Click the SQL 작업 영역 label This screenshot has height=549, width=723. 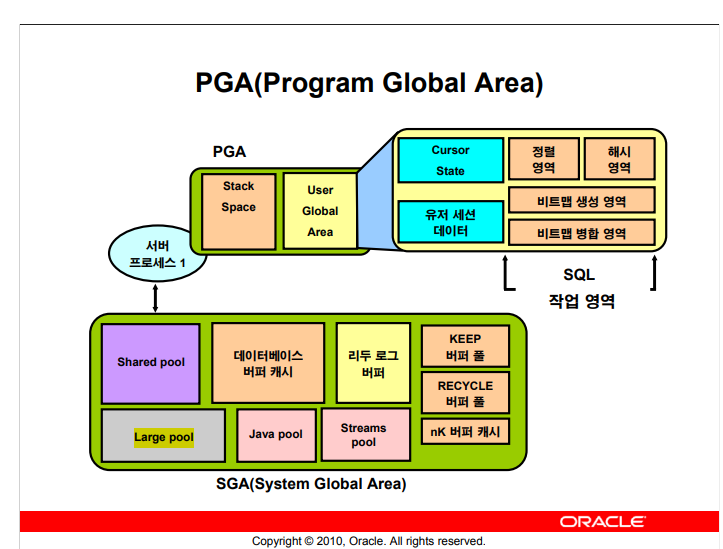581,288
